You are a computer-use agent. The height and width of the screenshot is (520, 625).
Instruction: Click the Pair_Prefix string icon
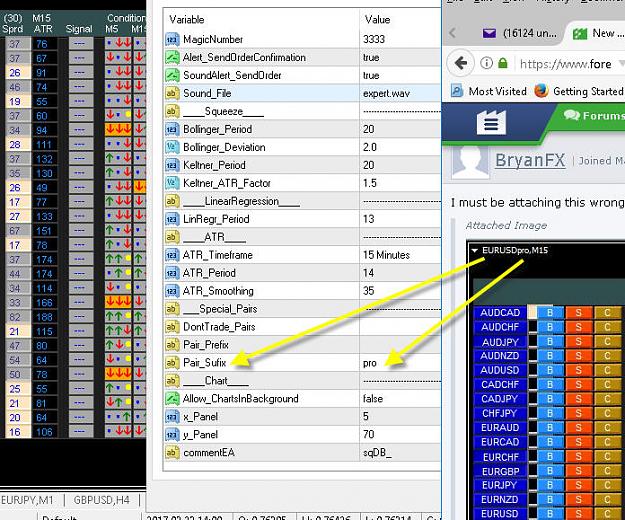point(172,345)
